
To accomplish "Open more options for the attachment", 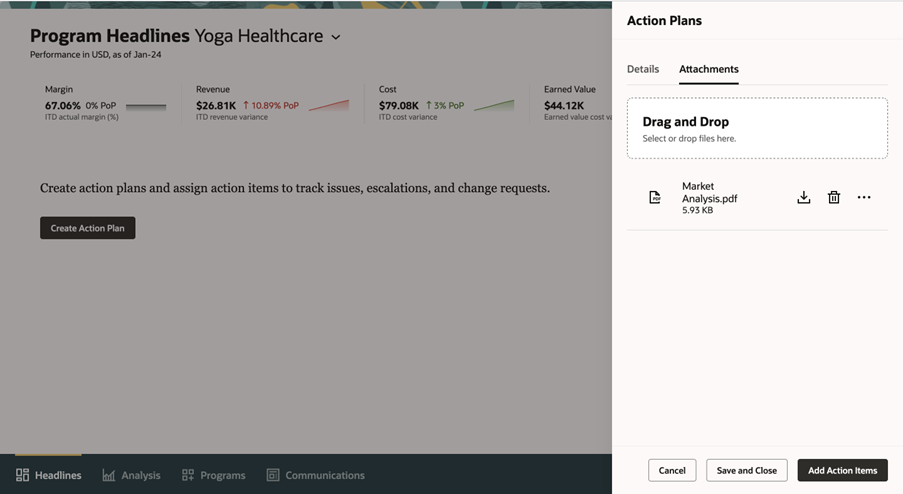I will (x=864, y=198).
